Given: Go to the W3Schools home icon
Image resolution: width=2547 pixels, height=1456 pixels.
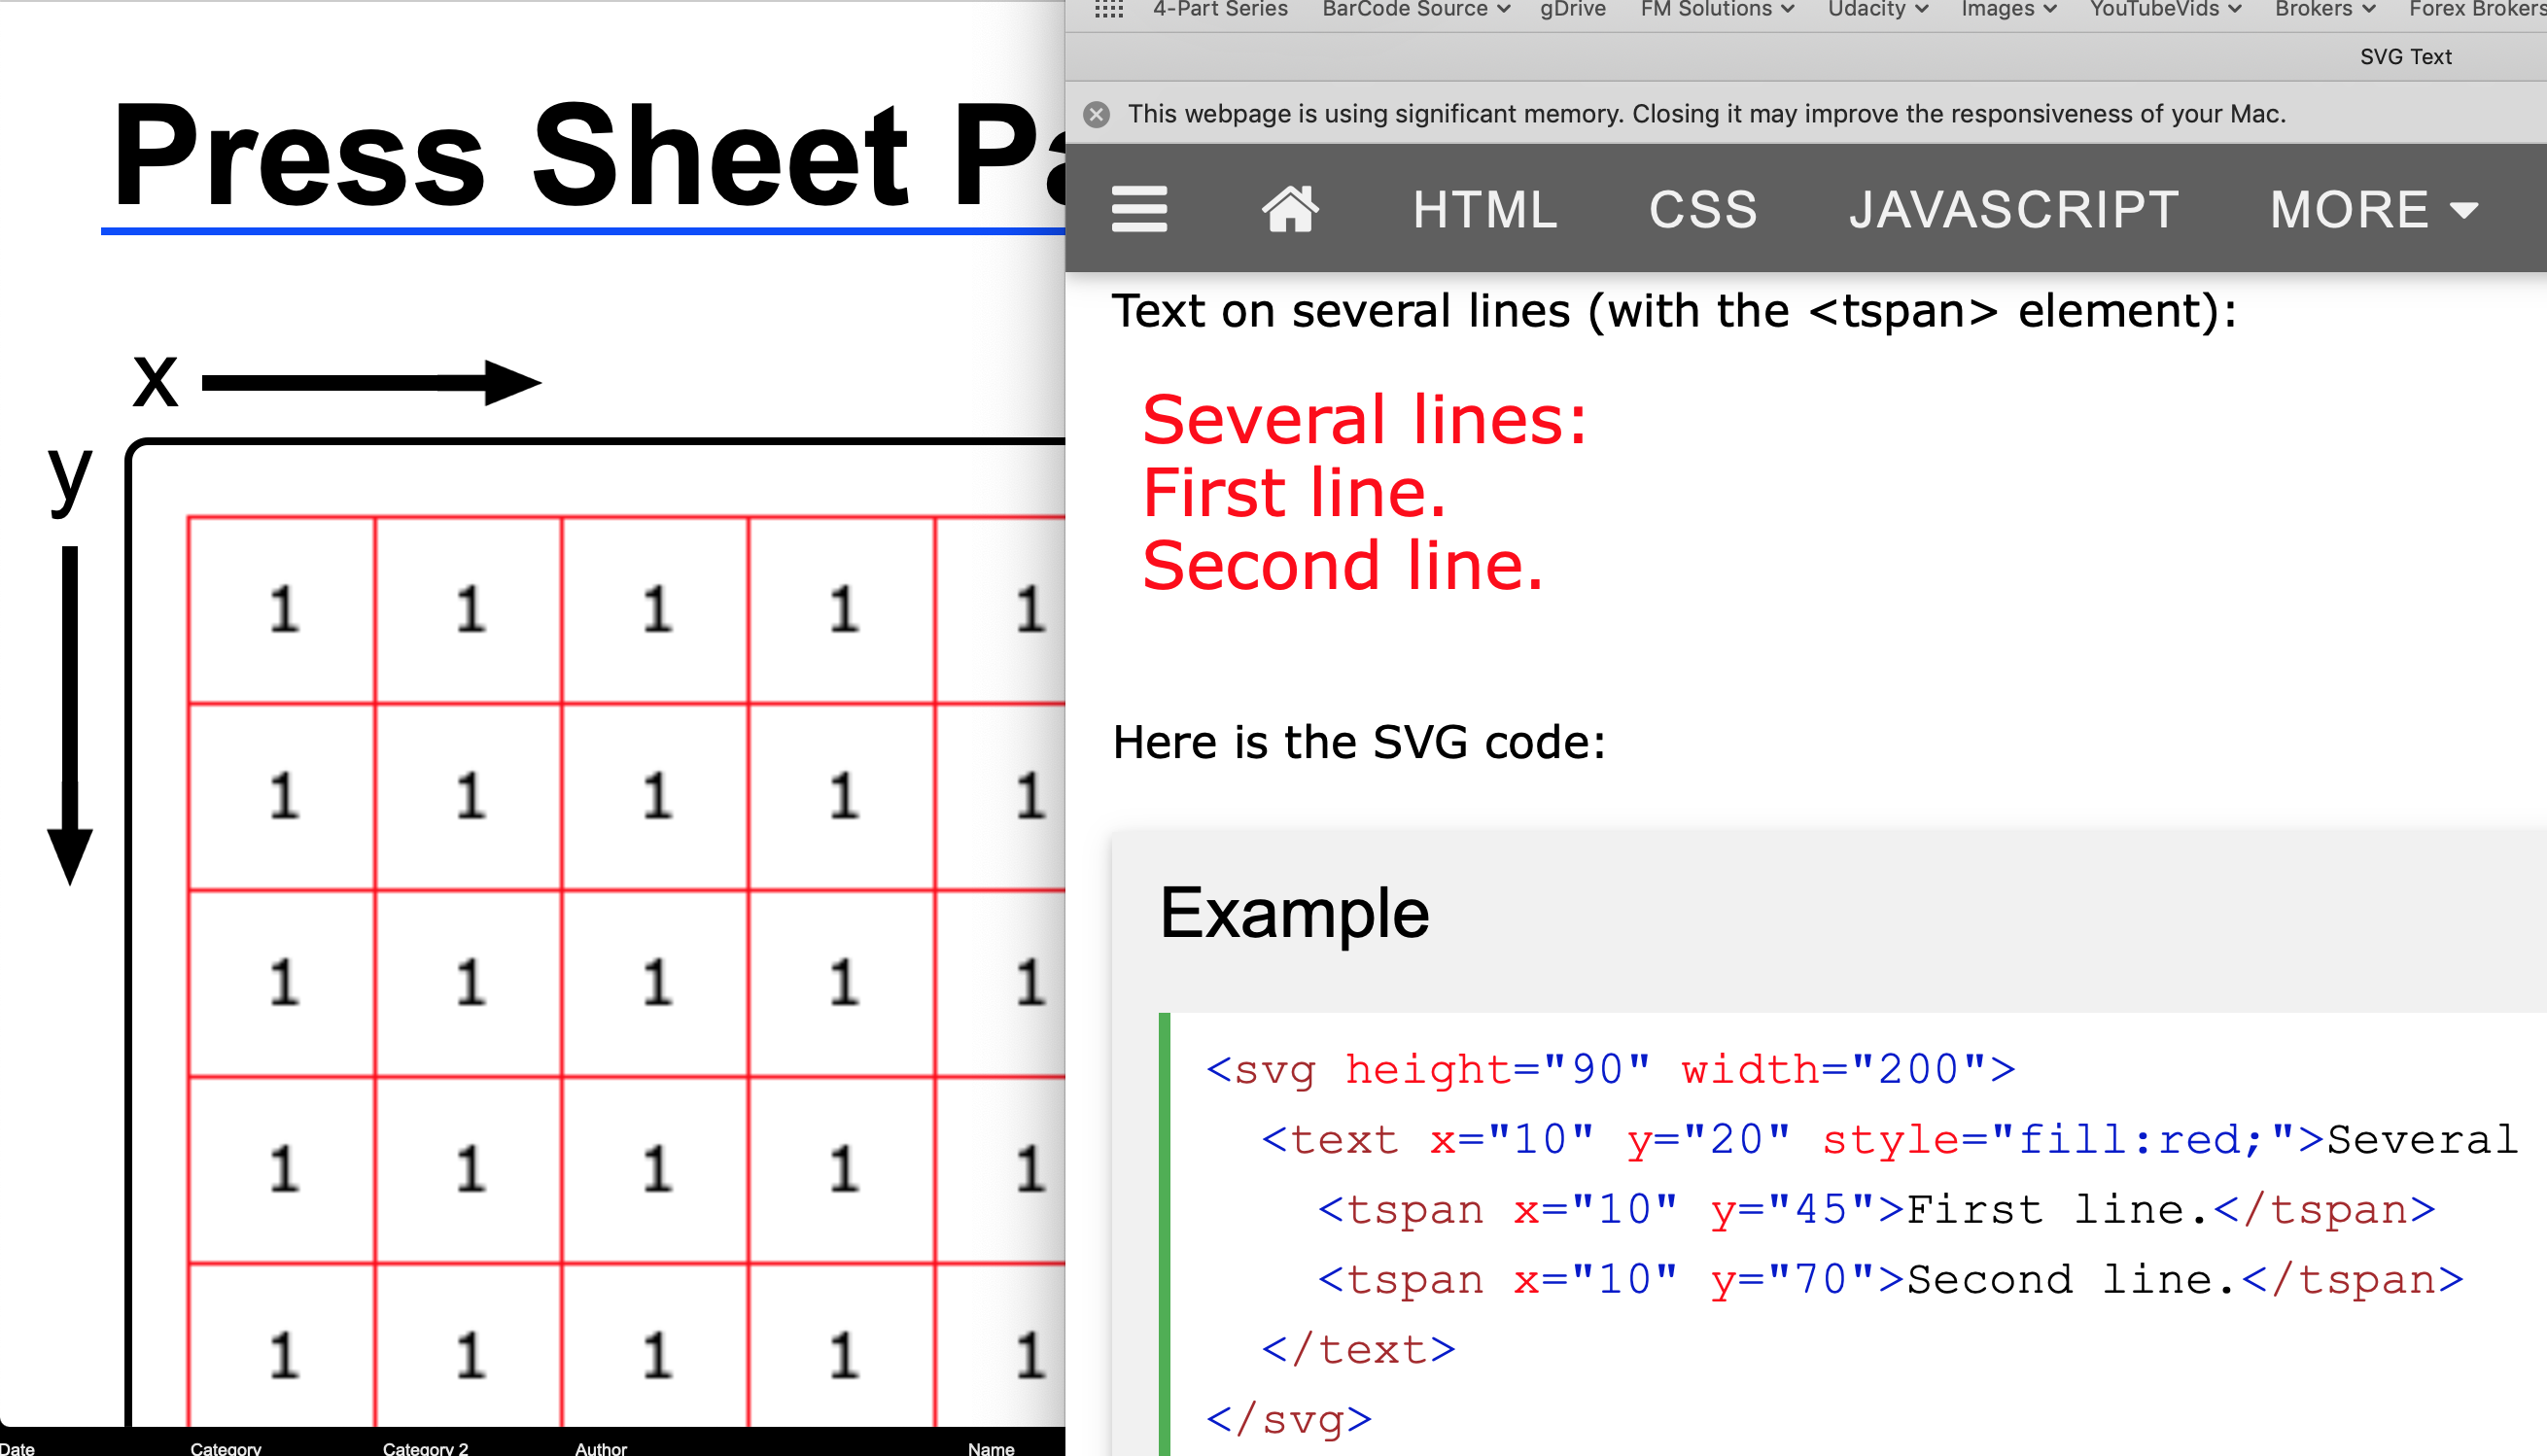Looking at the screenshot, I should [x=1290, y=209].
